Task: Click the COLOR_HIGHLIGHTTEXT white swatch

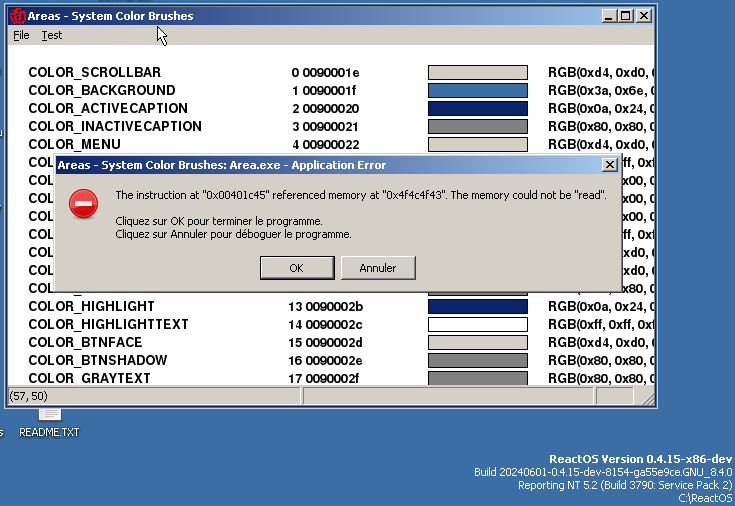Action: [478, 324]
